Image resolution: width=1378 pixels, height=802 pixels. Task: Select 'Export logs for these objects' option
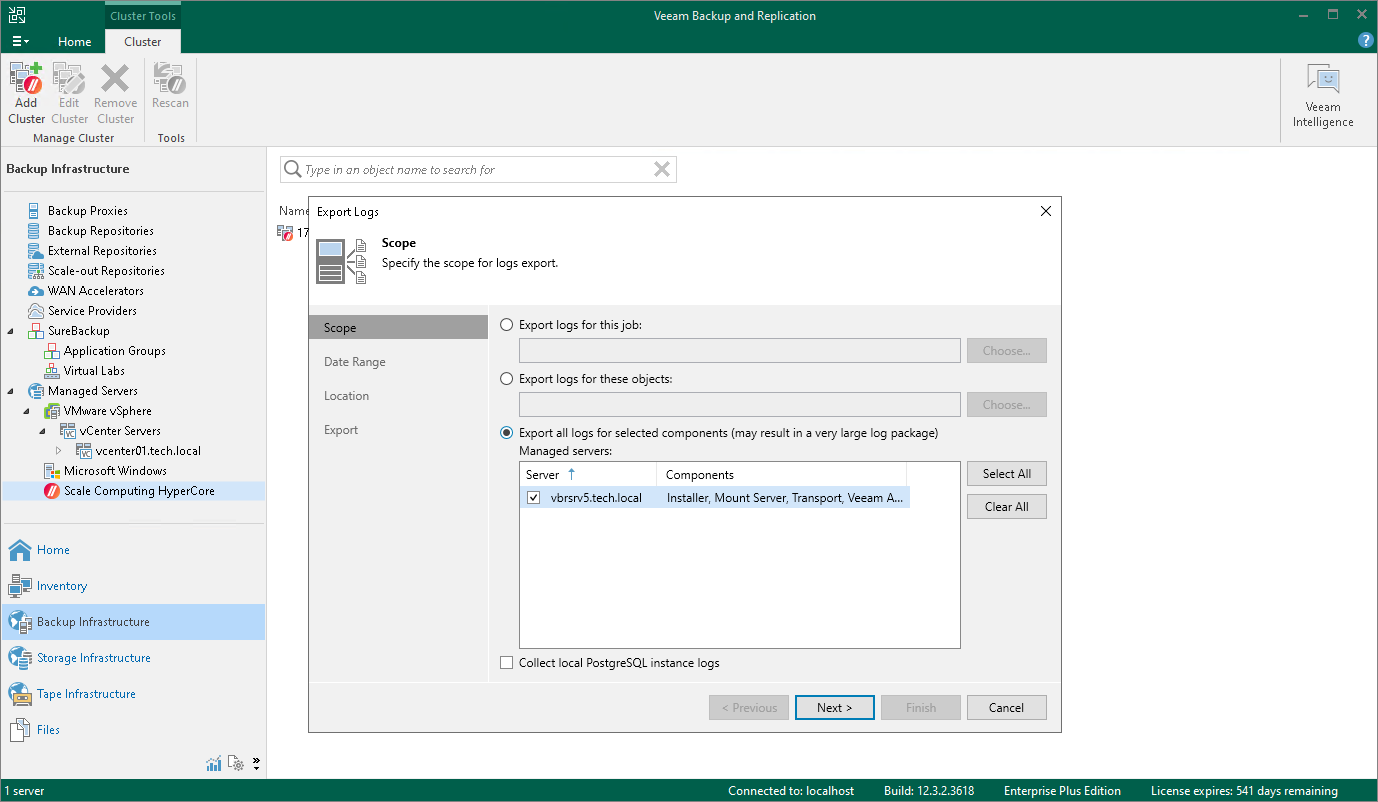[507, 379]
